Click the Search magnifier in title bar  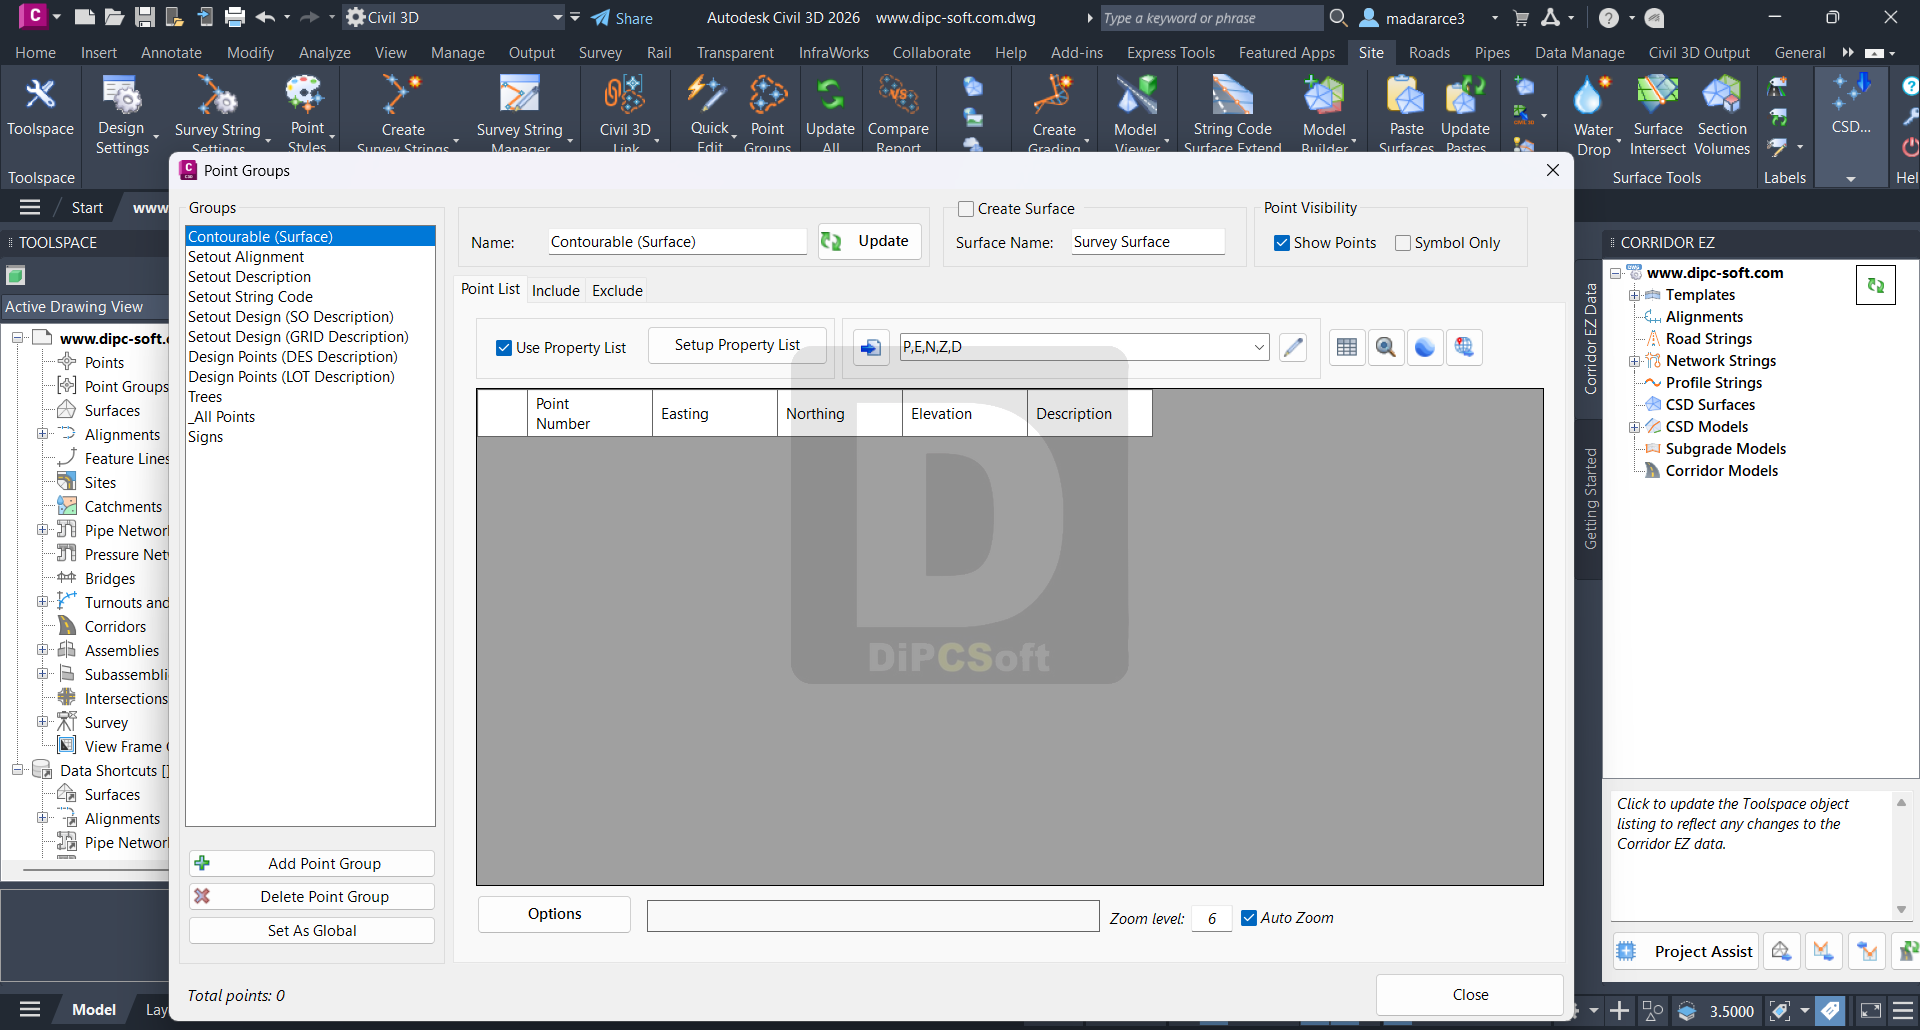pyautogui.click(x=1338, y=17)
